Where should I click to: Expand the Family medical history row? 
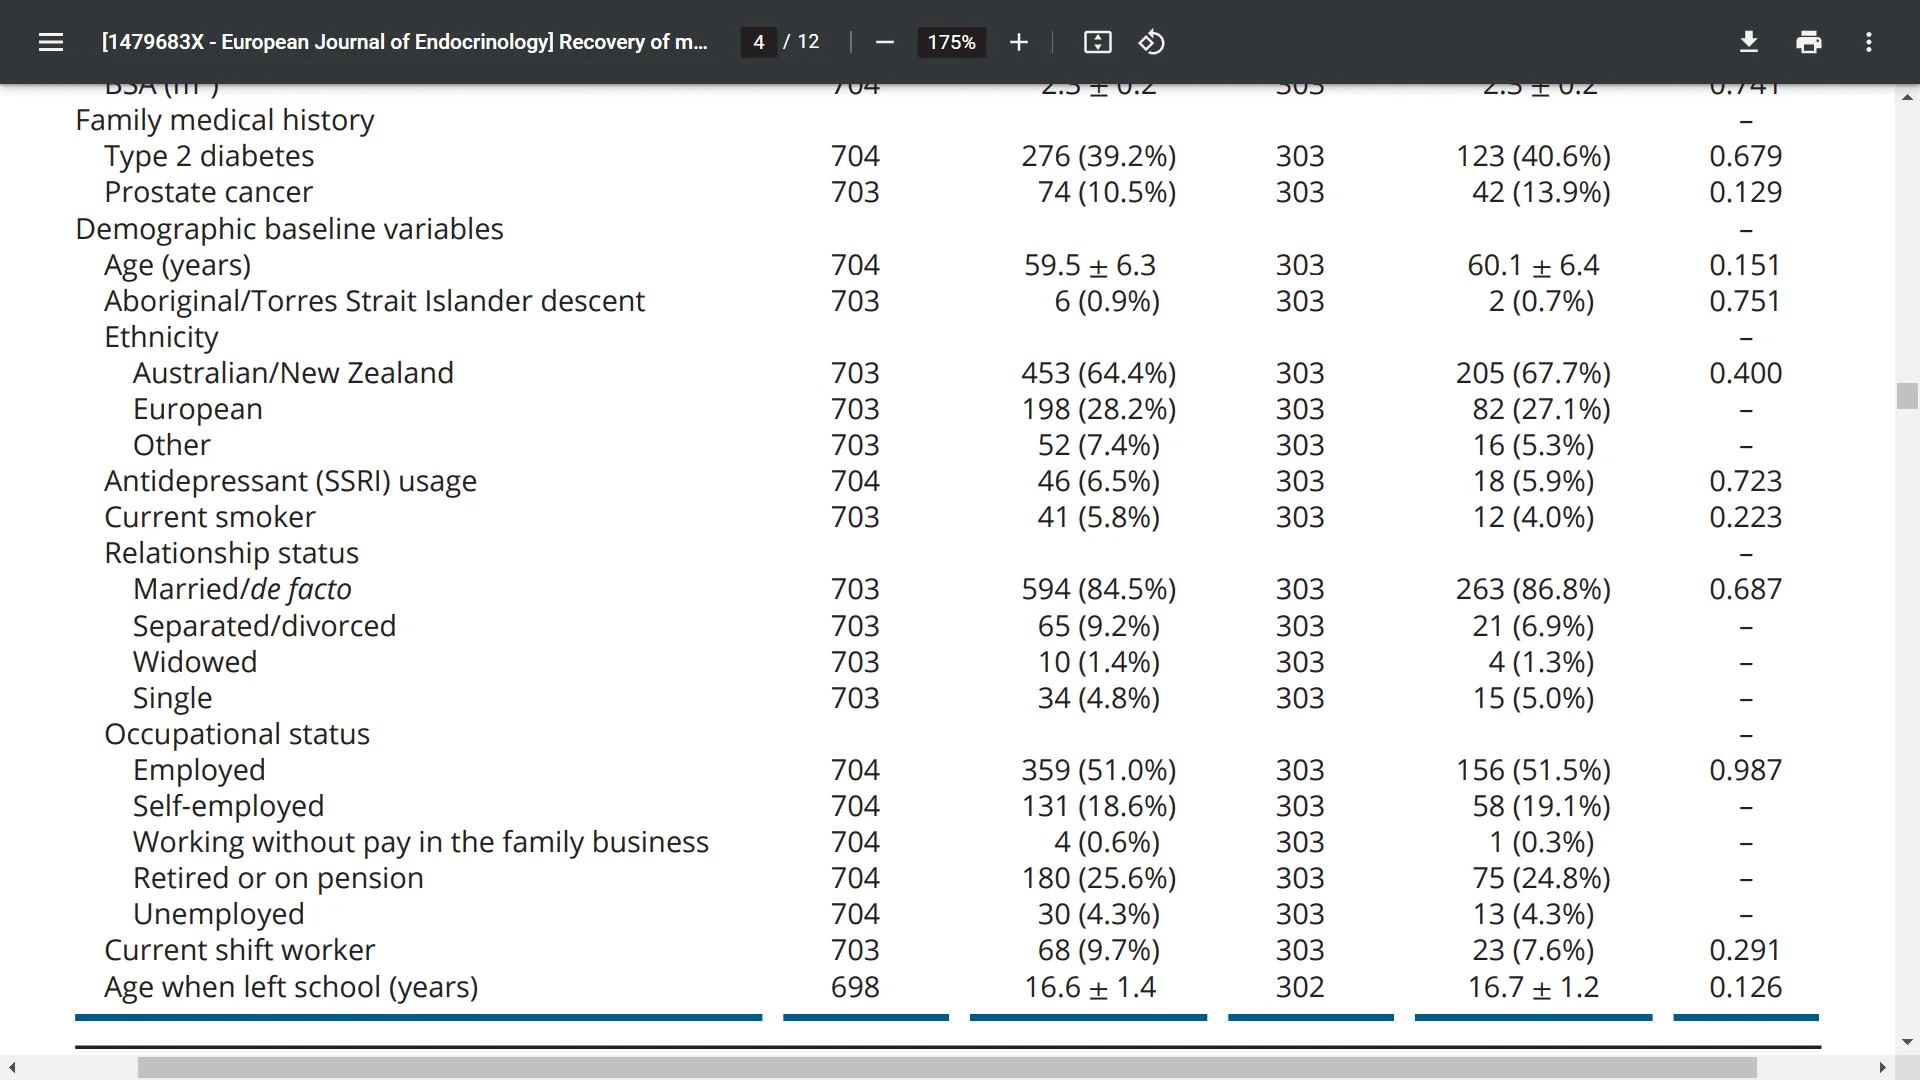(x=224, y=120)
